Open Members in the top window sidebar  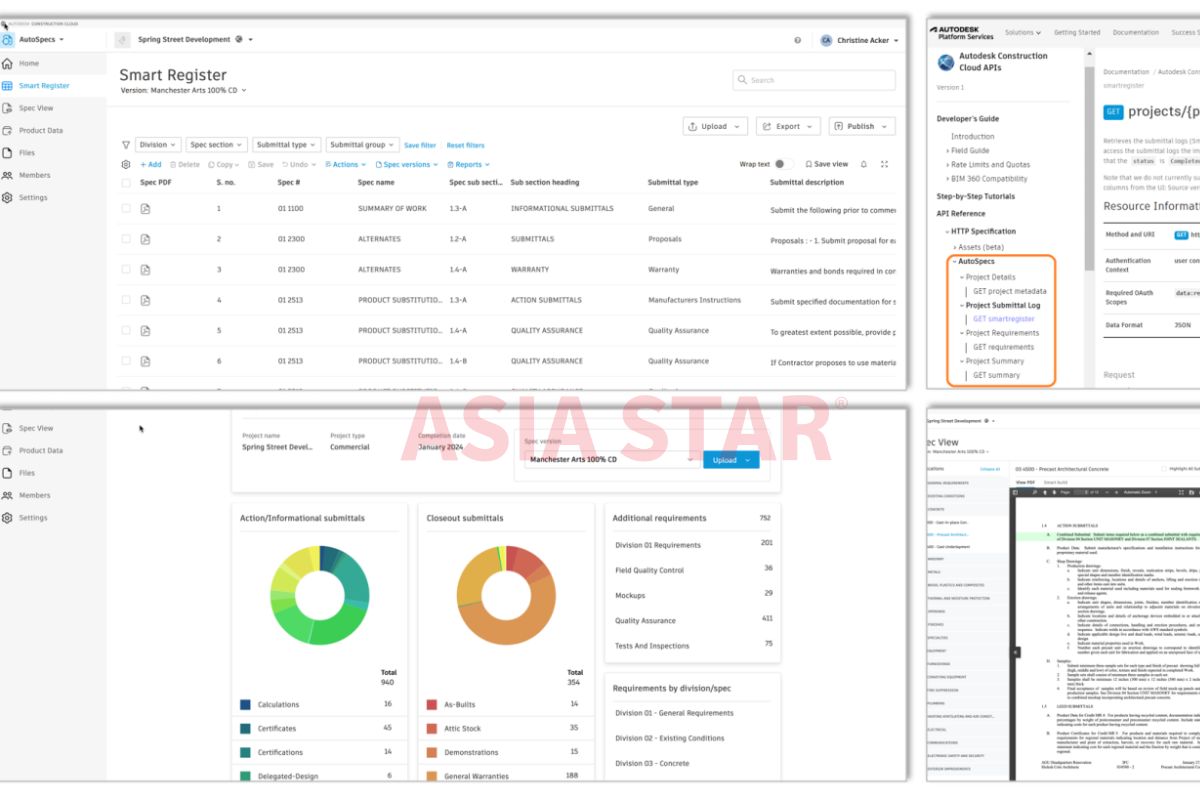[x=26, y=175]
